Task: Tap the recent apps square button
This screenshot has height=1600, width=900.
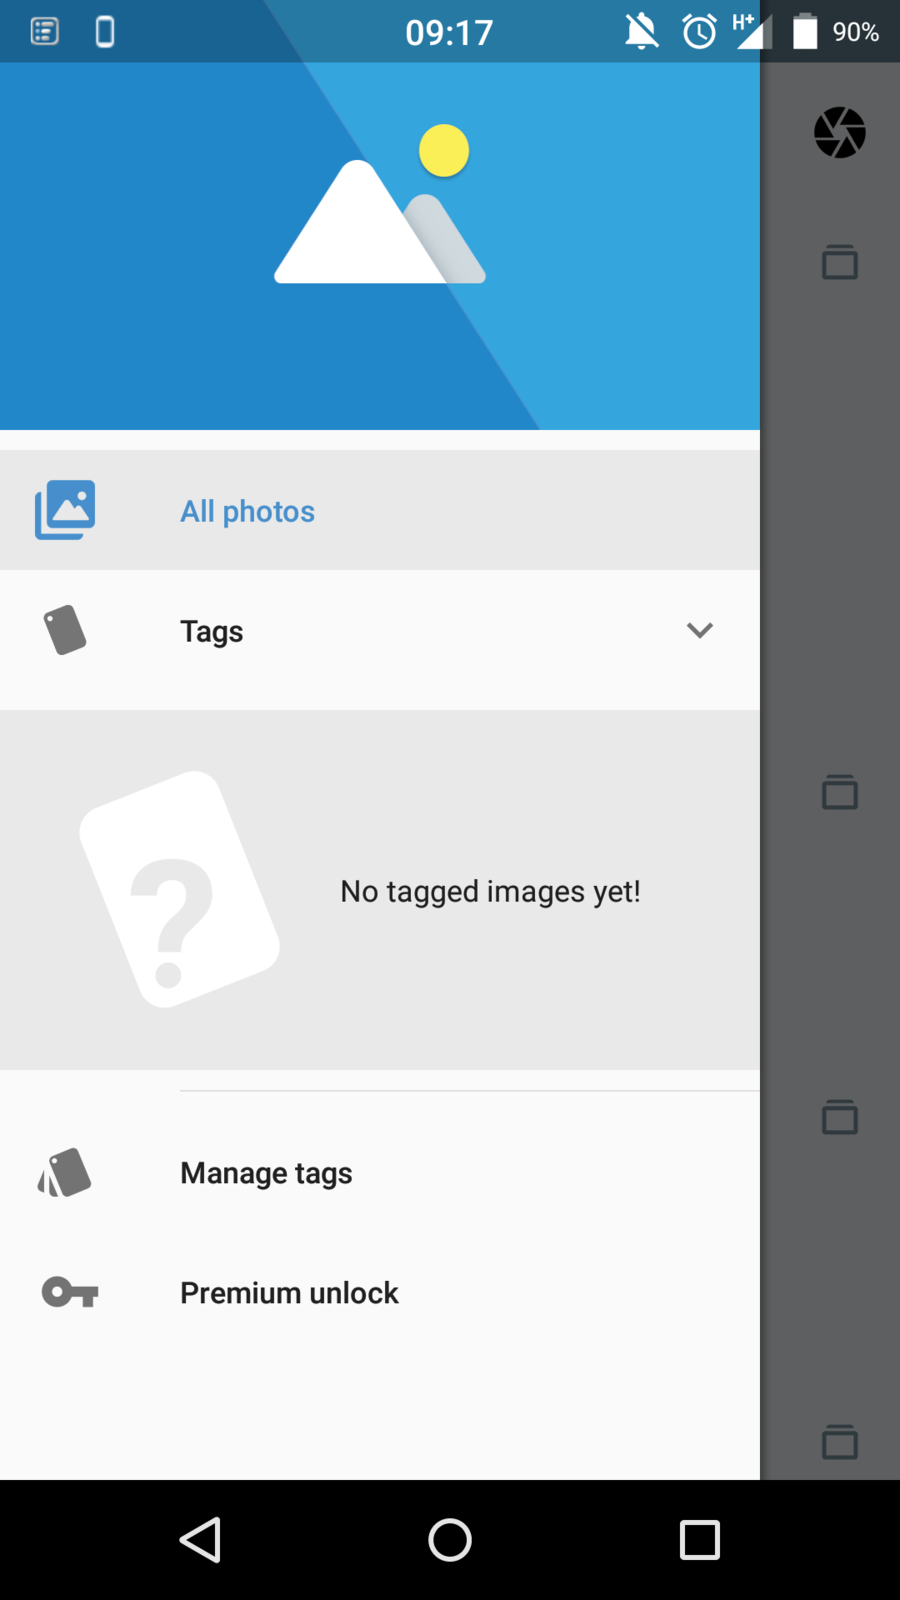Action: click(x=699, y=1540)
